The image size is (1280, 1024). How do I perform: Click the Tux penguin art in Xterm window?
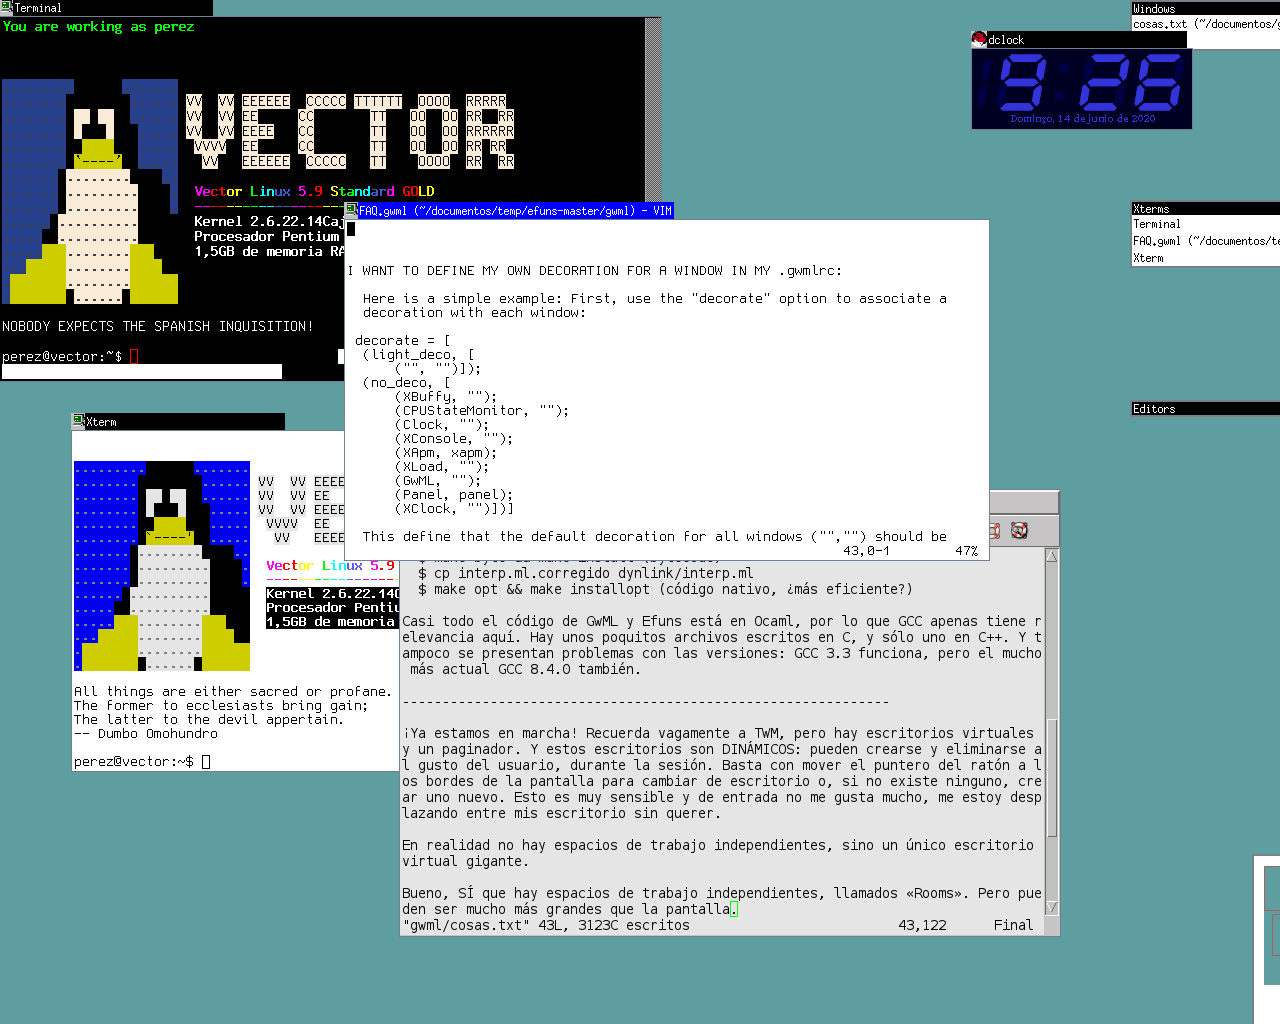click(163, 566)
